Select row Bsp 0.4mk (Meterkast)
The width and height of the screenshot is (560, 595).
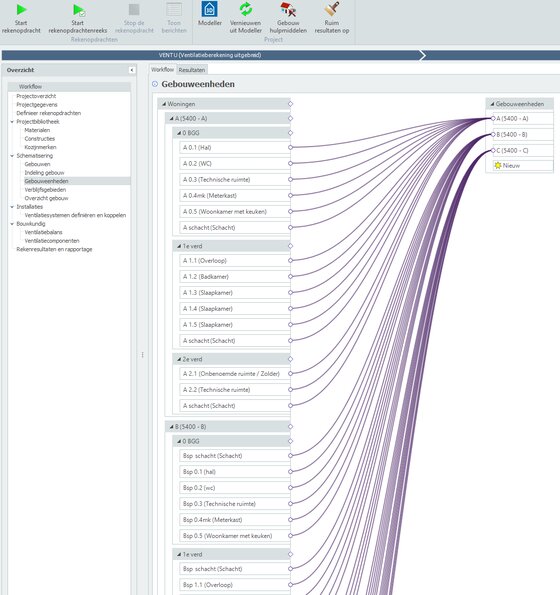(234, 519)
